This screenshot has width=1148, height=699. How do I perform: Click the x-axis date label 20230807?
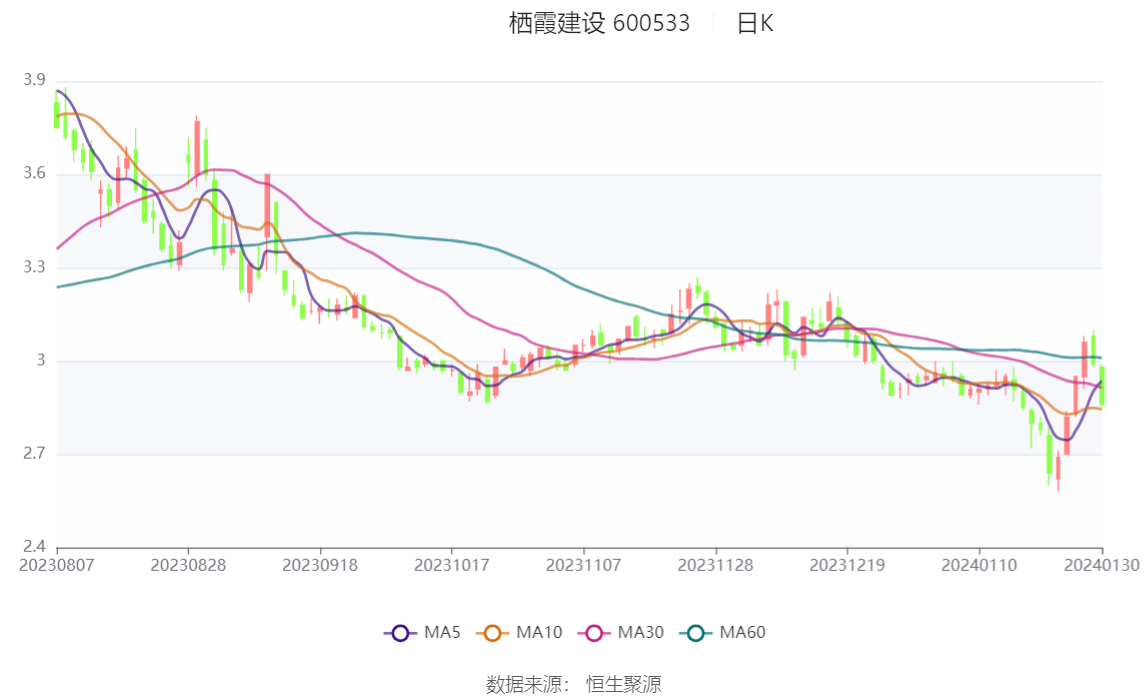(x=56, y=565)
